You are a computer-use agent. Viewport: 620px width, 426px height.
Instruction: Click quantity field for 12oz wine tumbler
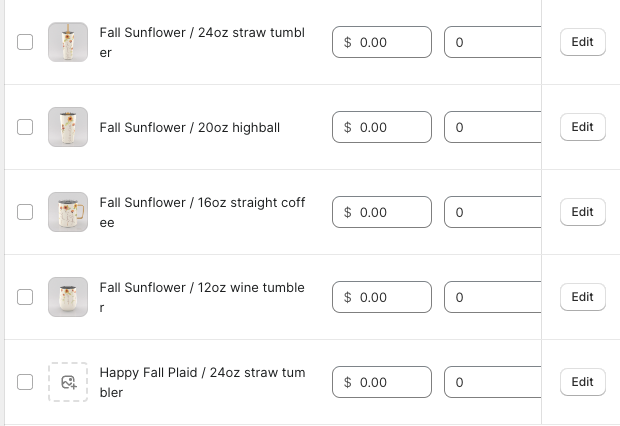click(492, 297)
